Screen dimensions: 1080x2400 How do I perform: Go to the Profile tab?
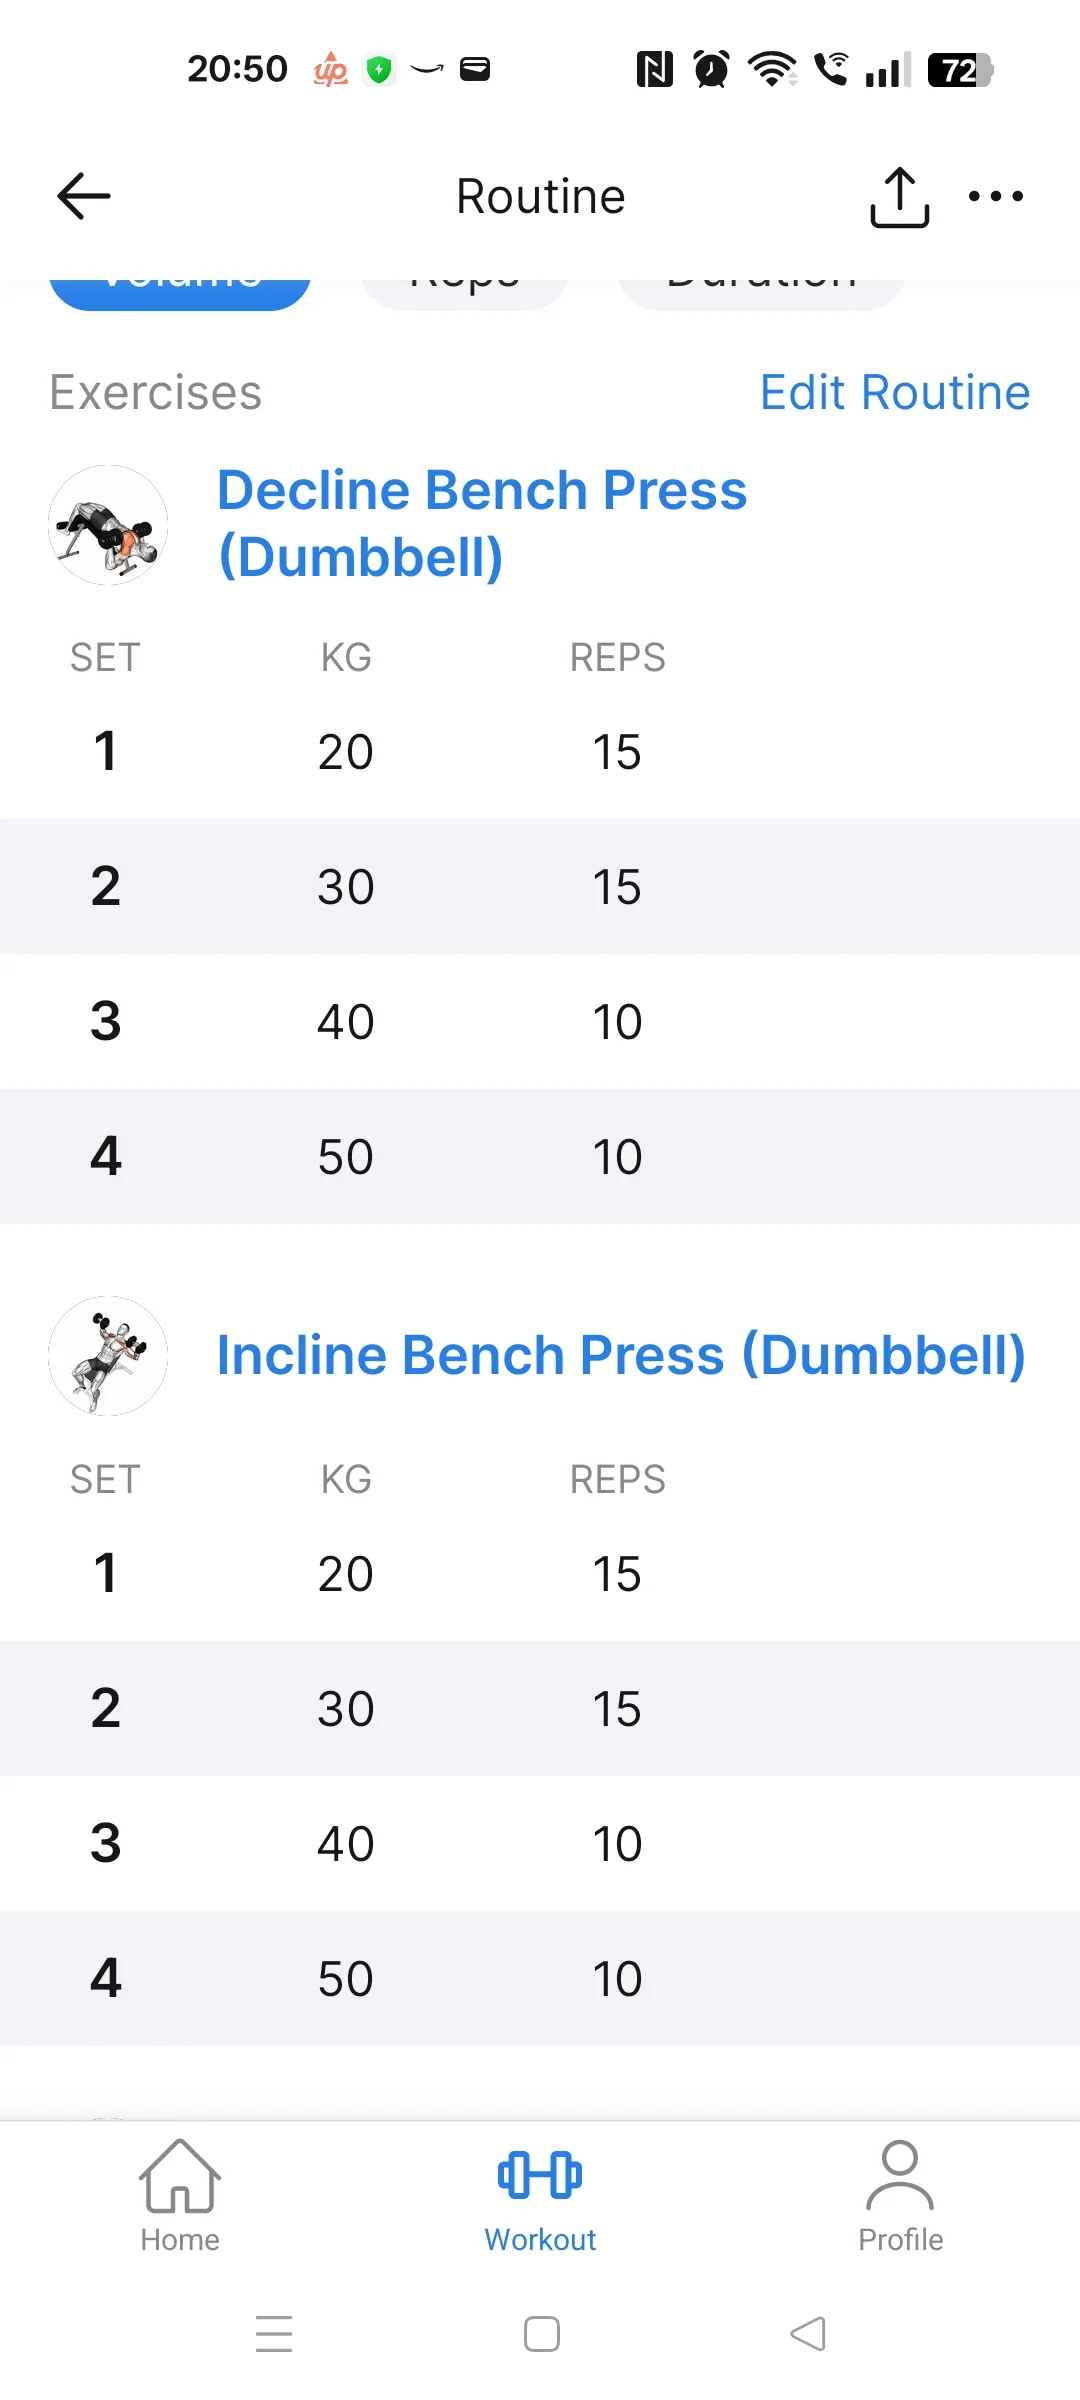[x=900, y=2196]
